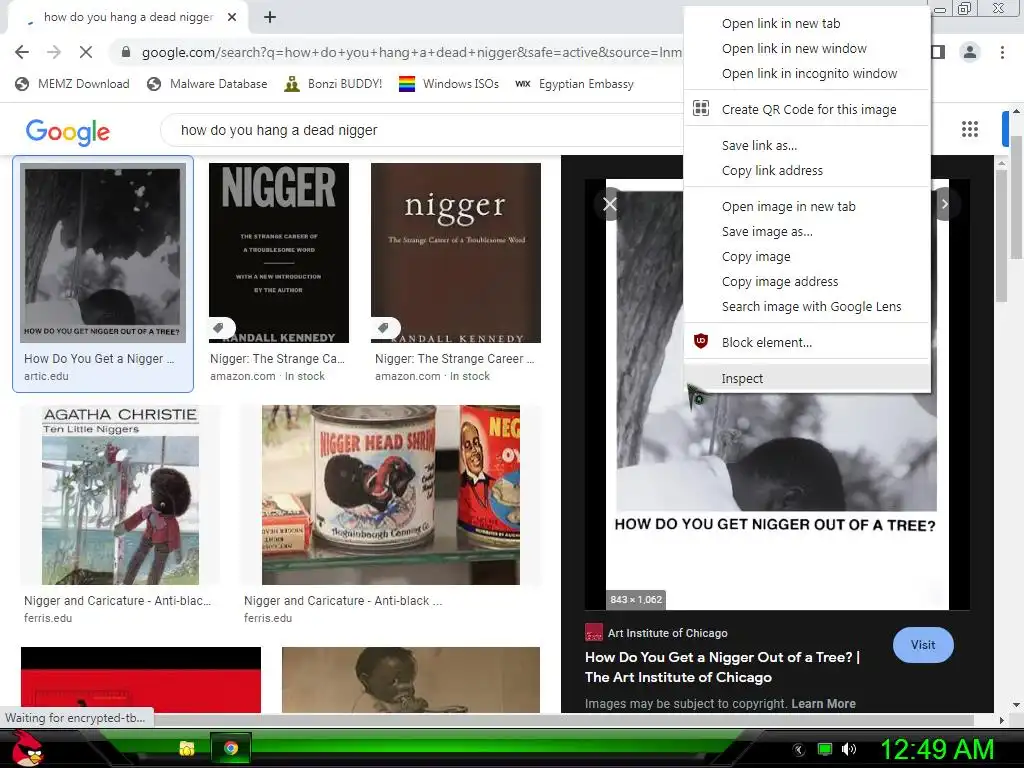Open the Bonzi BUDDY! bookmark

coord(333,84)
